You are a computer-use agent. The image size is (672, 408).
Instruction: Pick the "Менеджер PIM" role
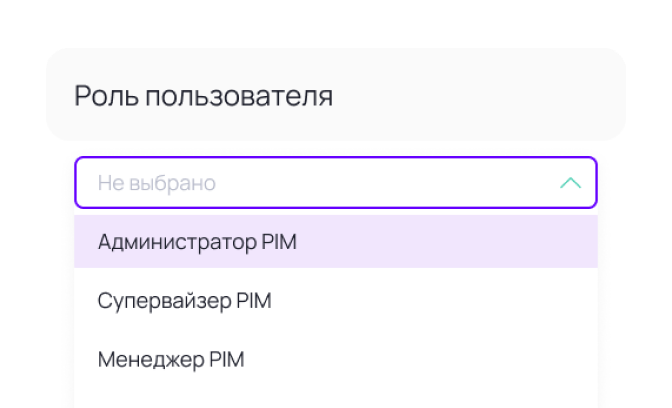click(171, 360)
